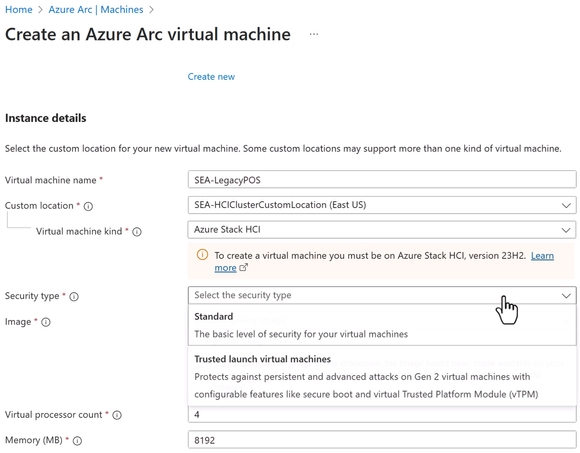Show info tooltip for Custom location
This screenshot has width=580, height=453.
pos(88,206)
